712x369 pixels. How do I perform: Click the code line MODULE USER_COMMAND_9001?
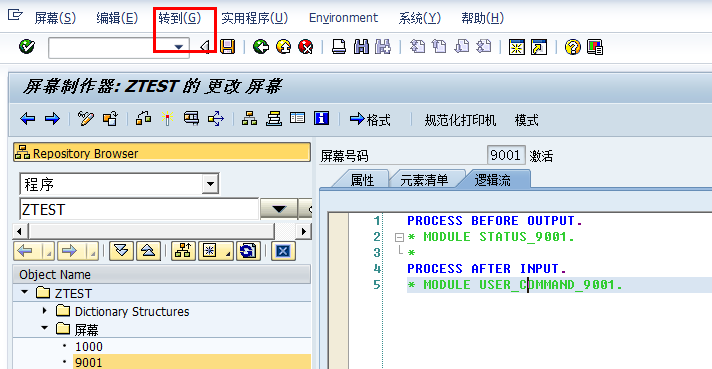[x=514, y=285]
